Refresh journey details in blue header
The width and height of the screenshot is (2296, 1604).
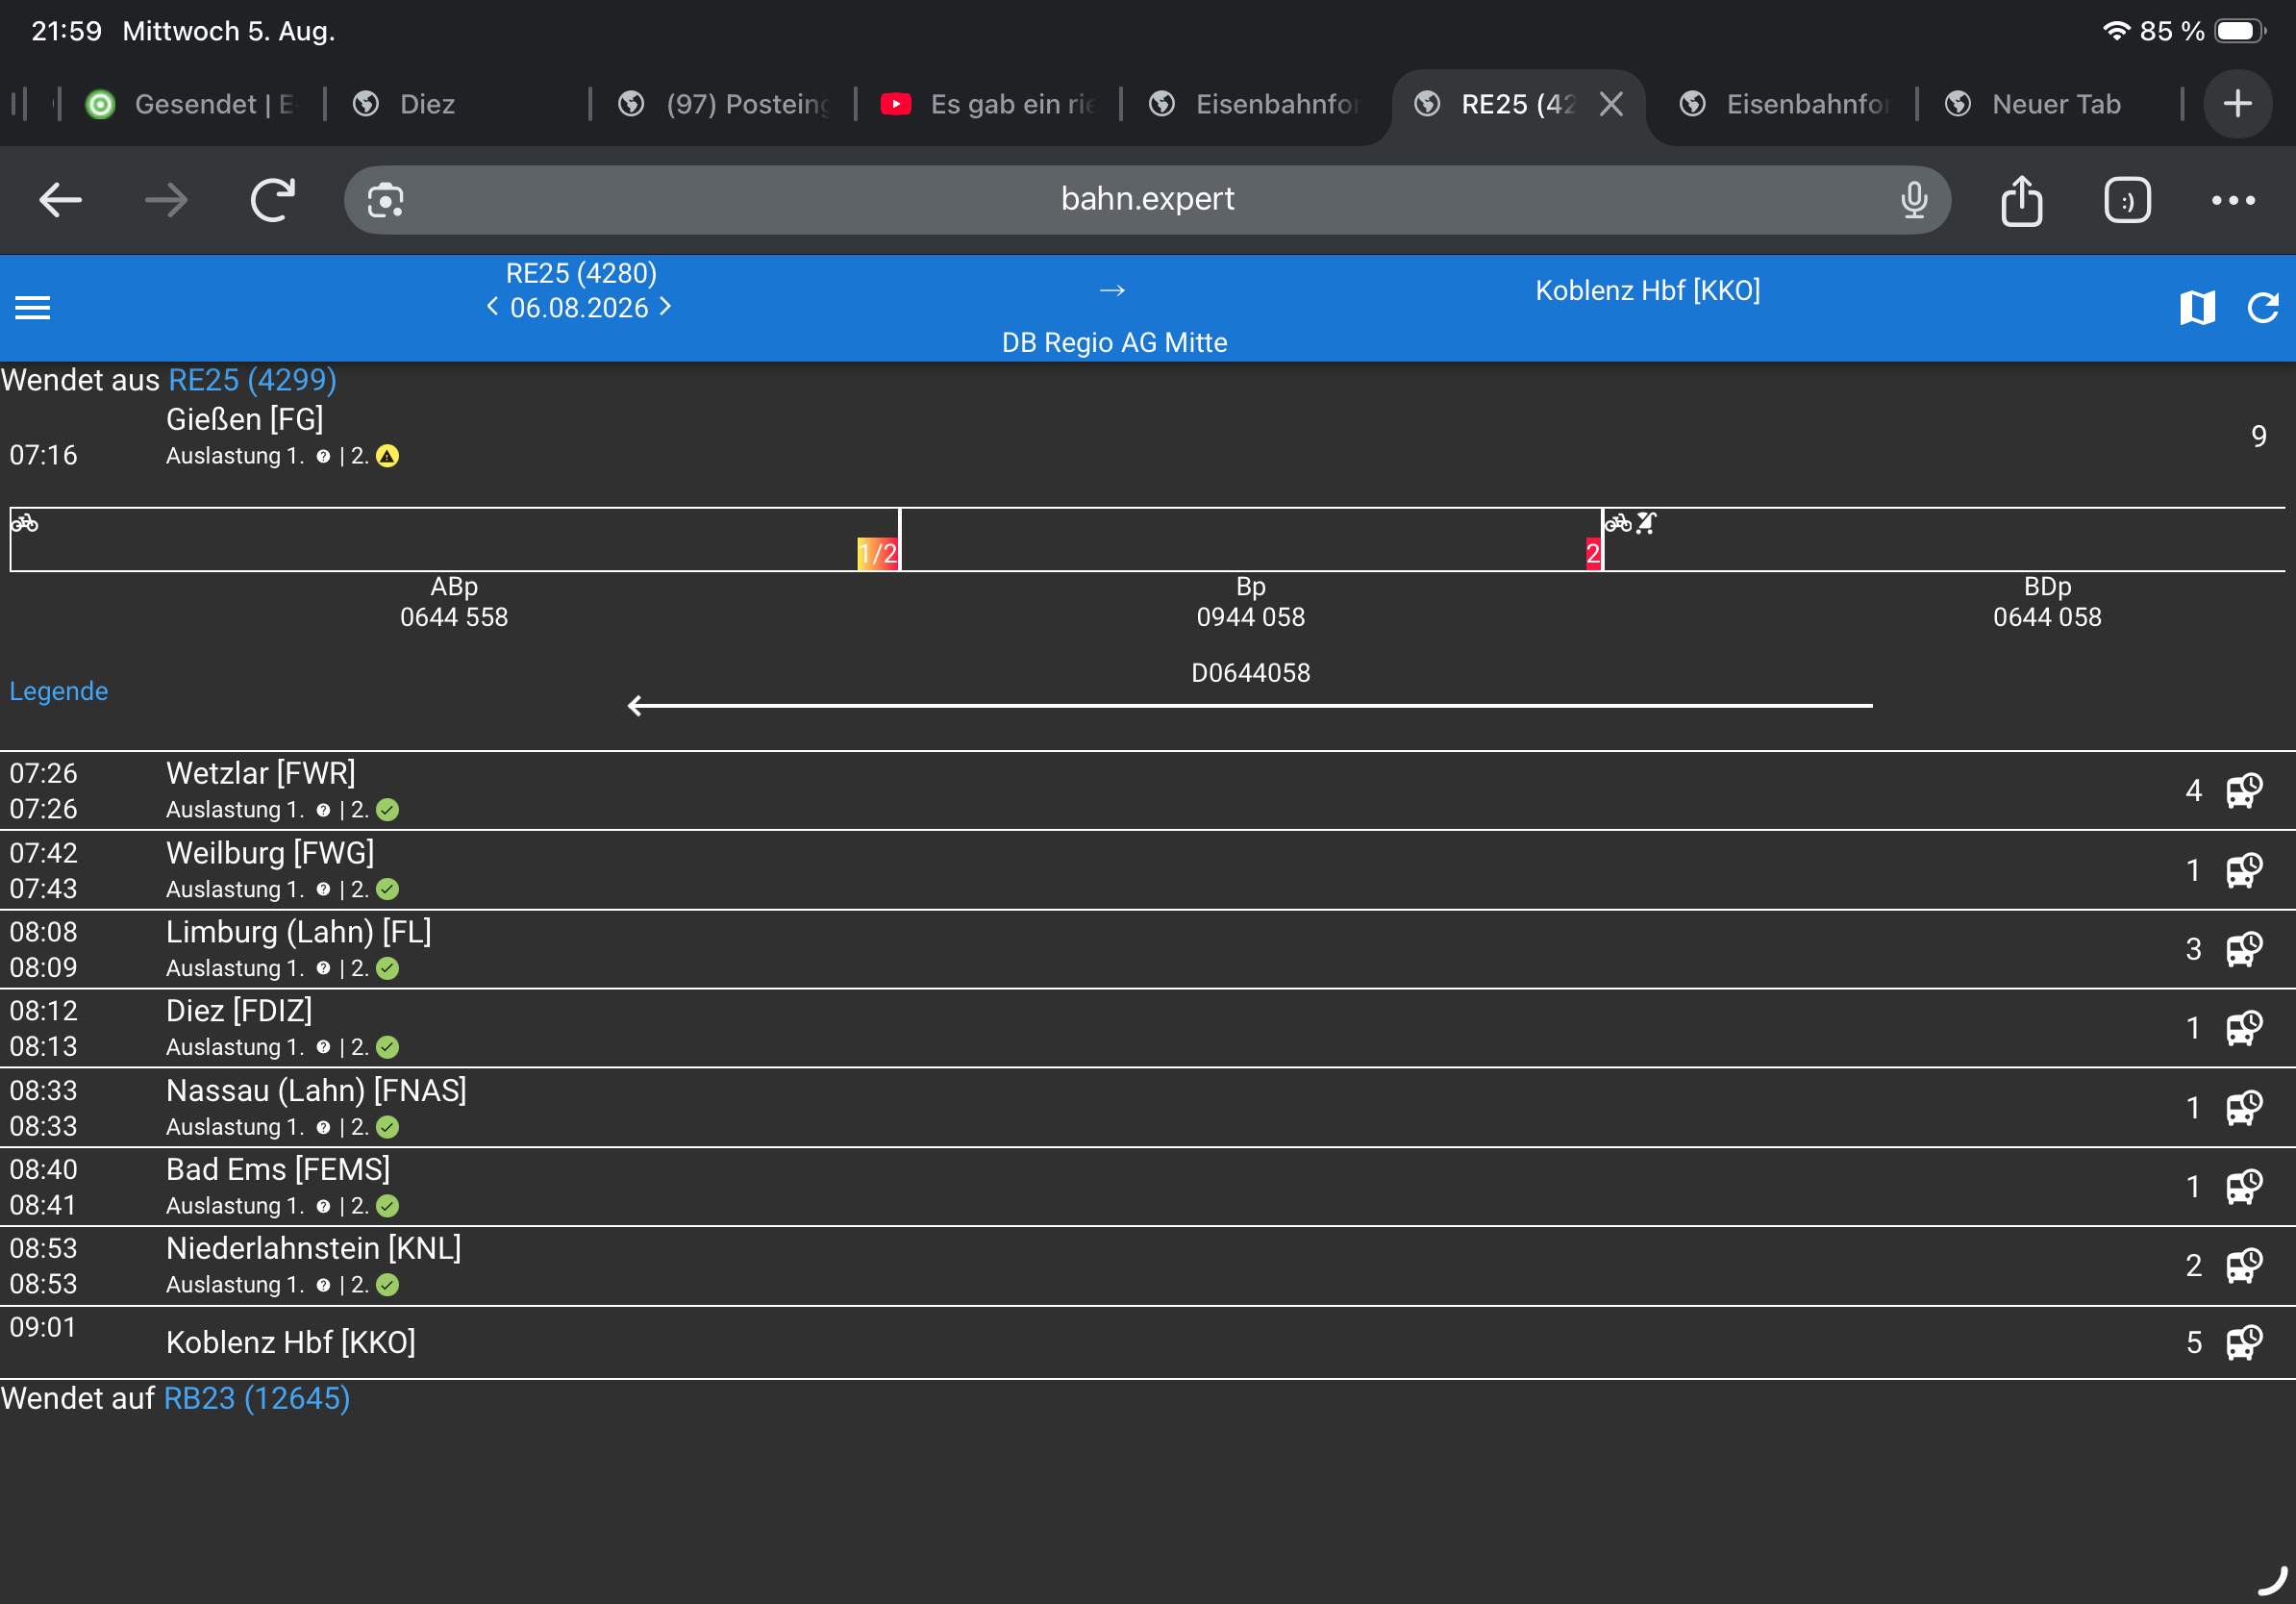click(2263, 307)
